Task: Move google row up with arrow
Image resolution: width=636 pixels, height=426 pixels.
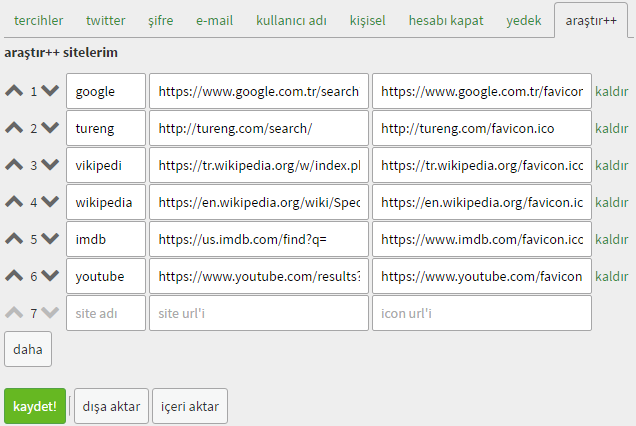Action: (14, 91)
